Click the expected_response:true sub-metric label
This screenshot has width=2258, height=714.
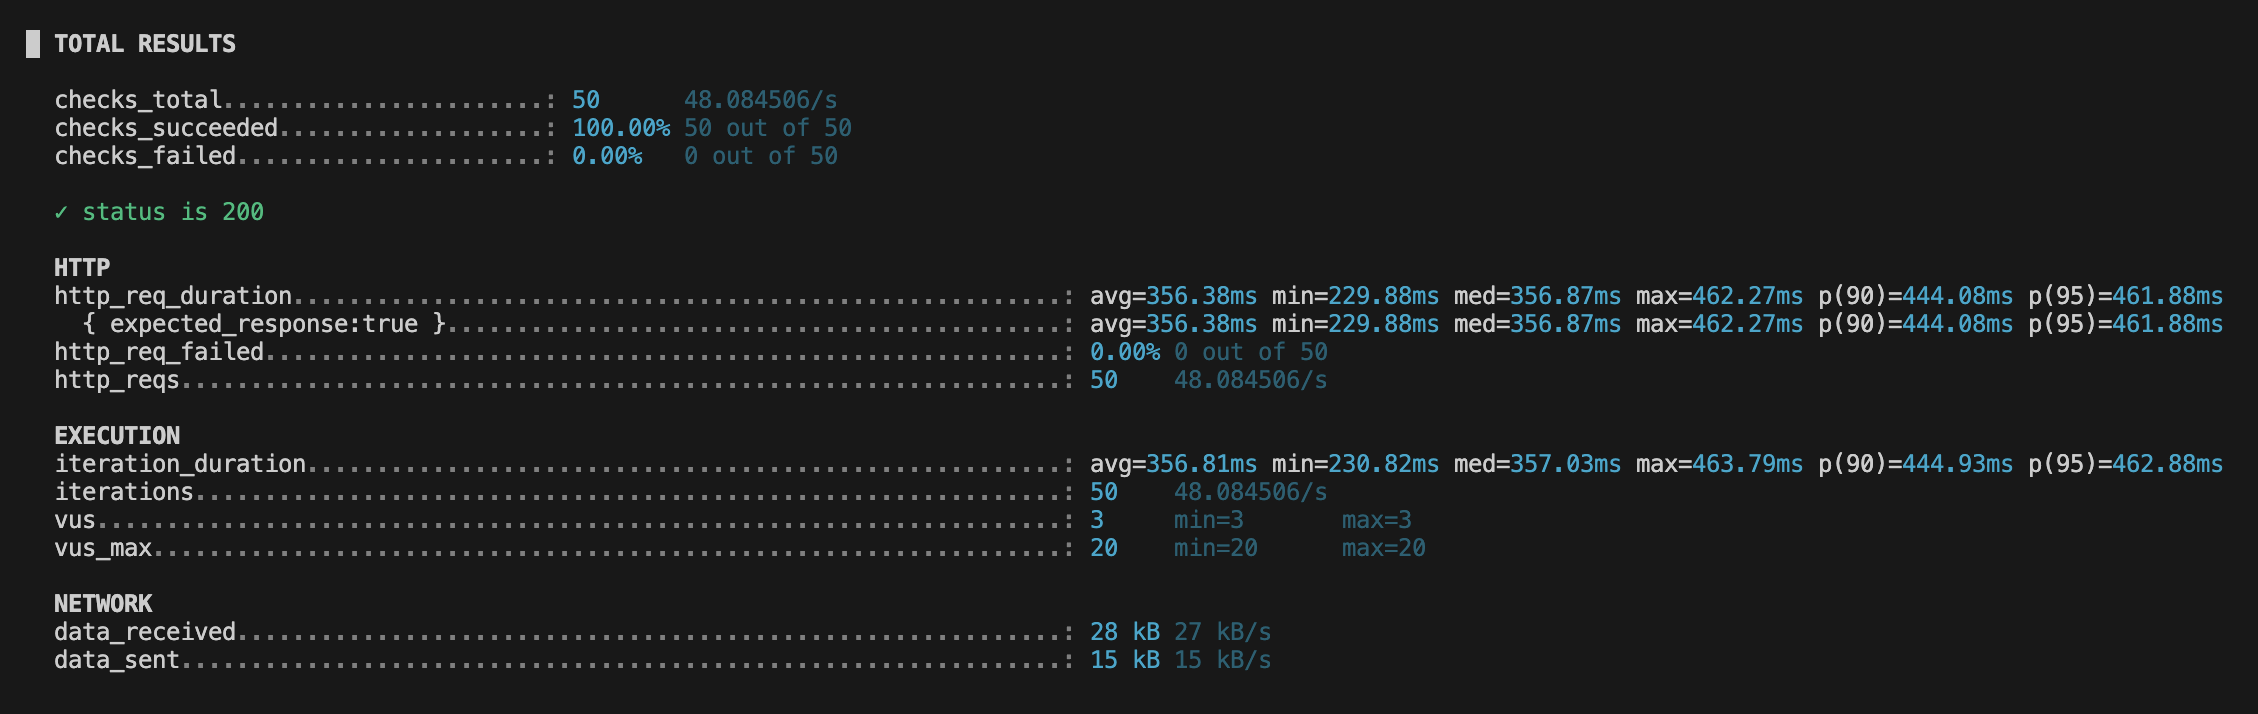point(264,324)
